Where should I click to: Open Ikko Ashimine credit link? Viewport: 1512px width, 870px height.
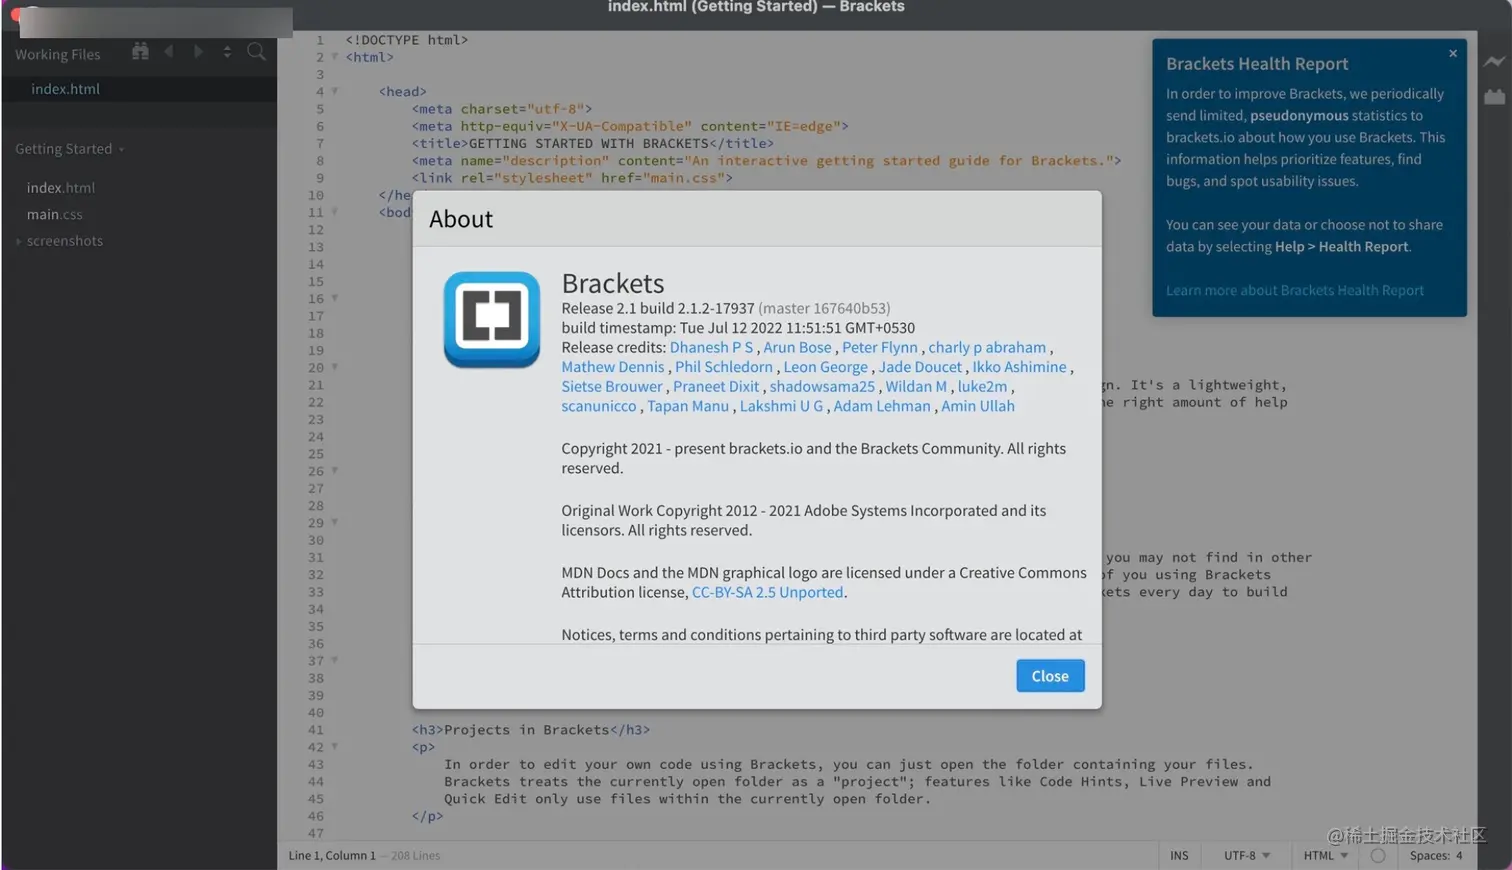tap(1019, 367)
